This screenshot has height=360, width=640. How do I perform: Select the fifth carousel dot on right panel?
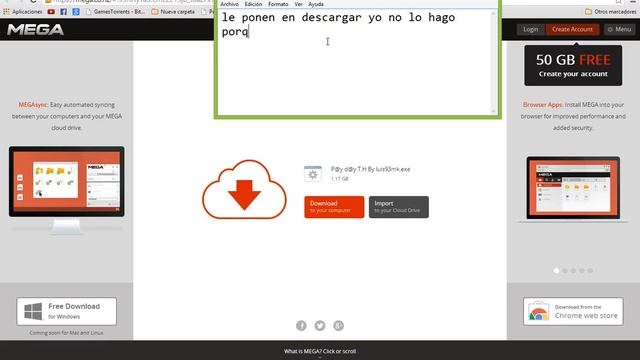click(x=590, y=271)
